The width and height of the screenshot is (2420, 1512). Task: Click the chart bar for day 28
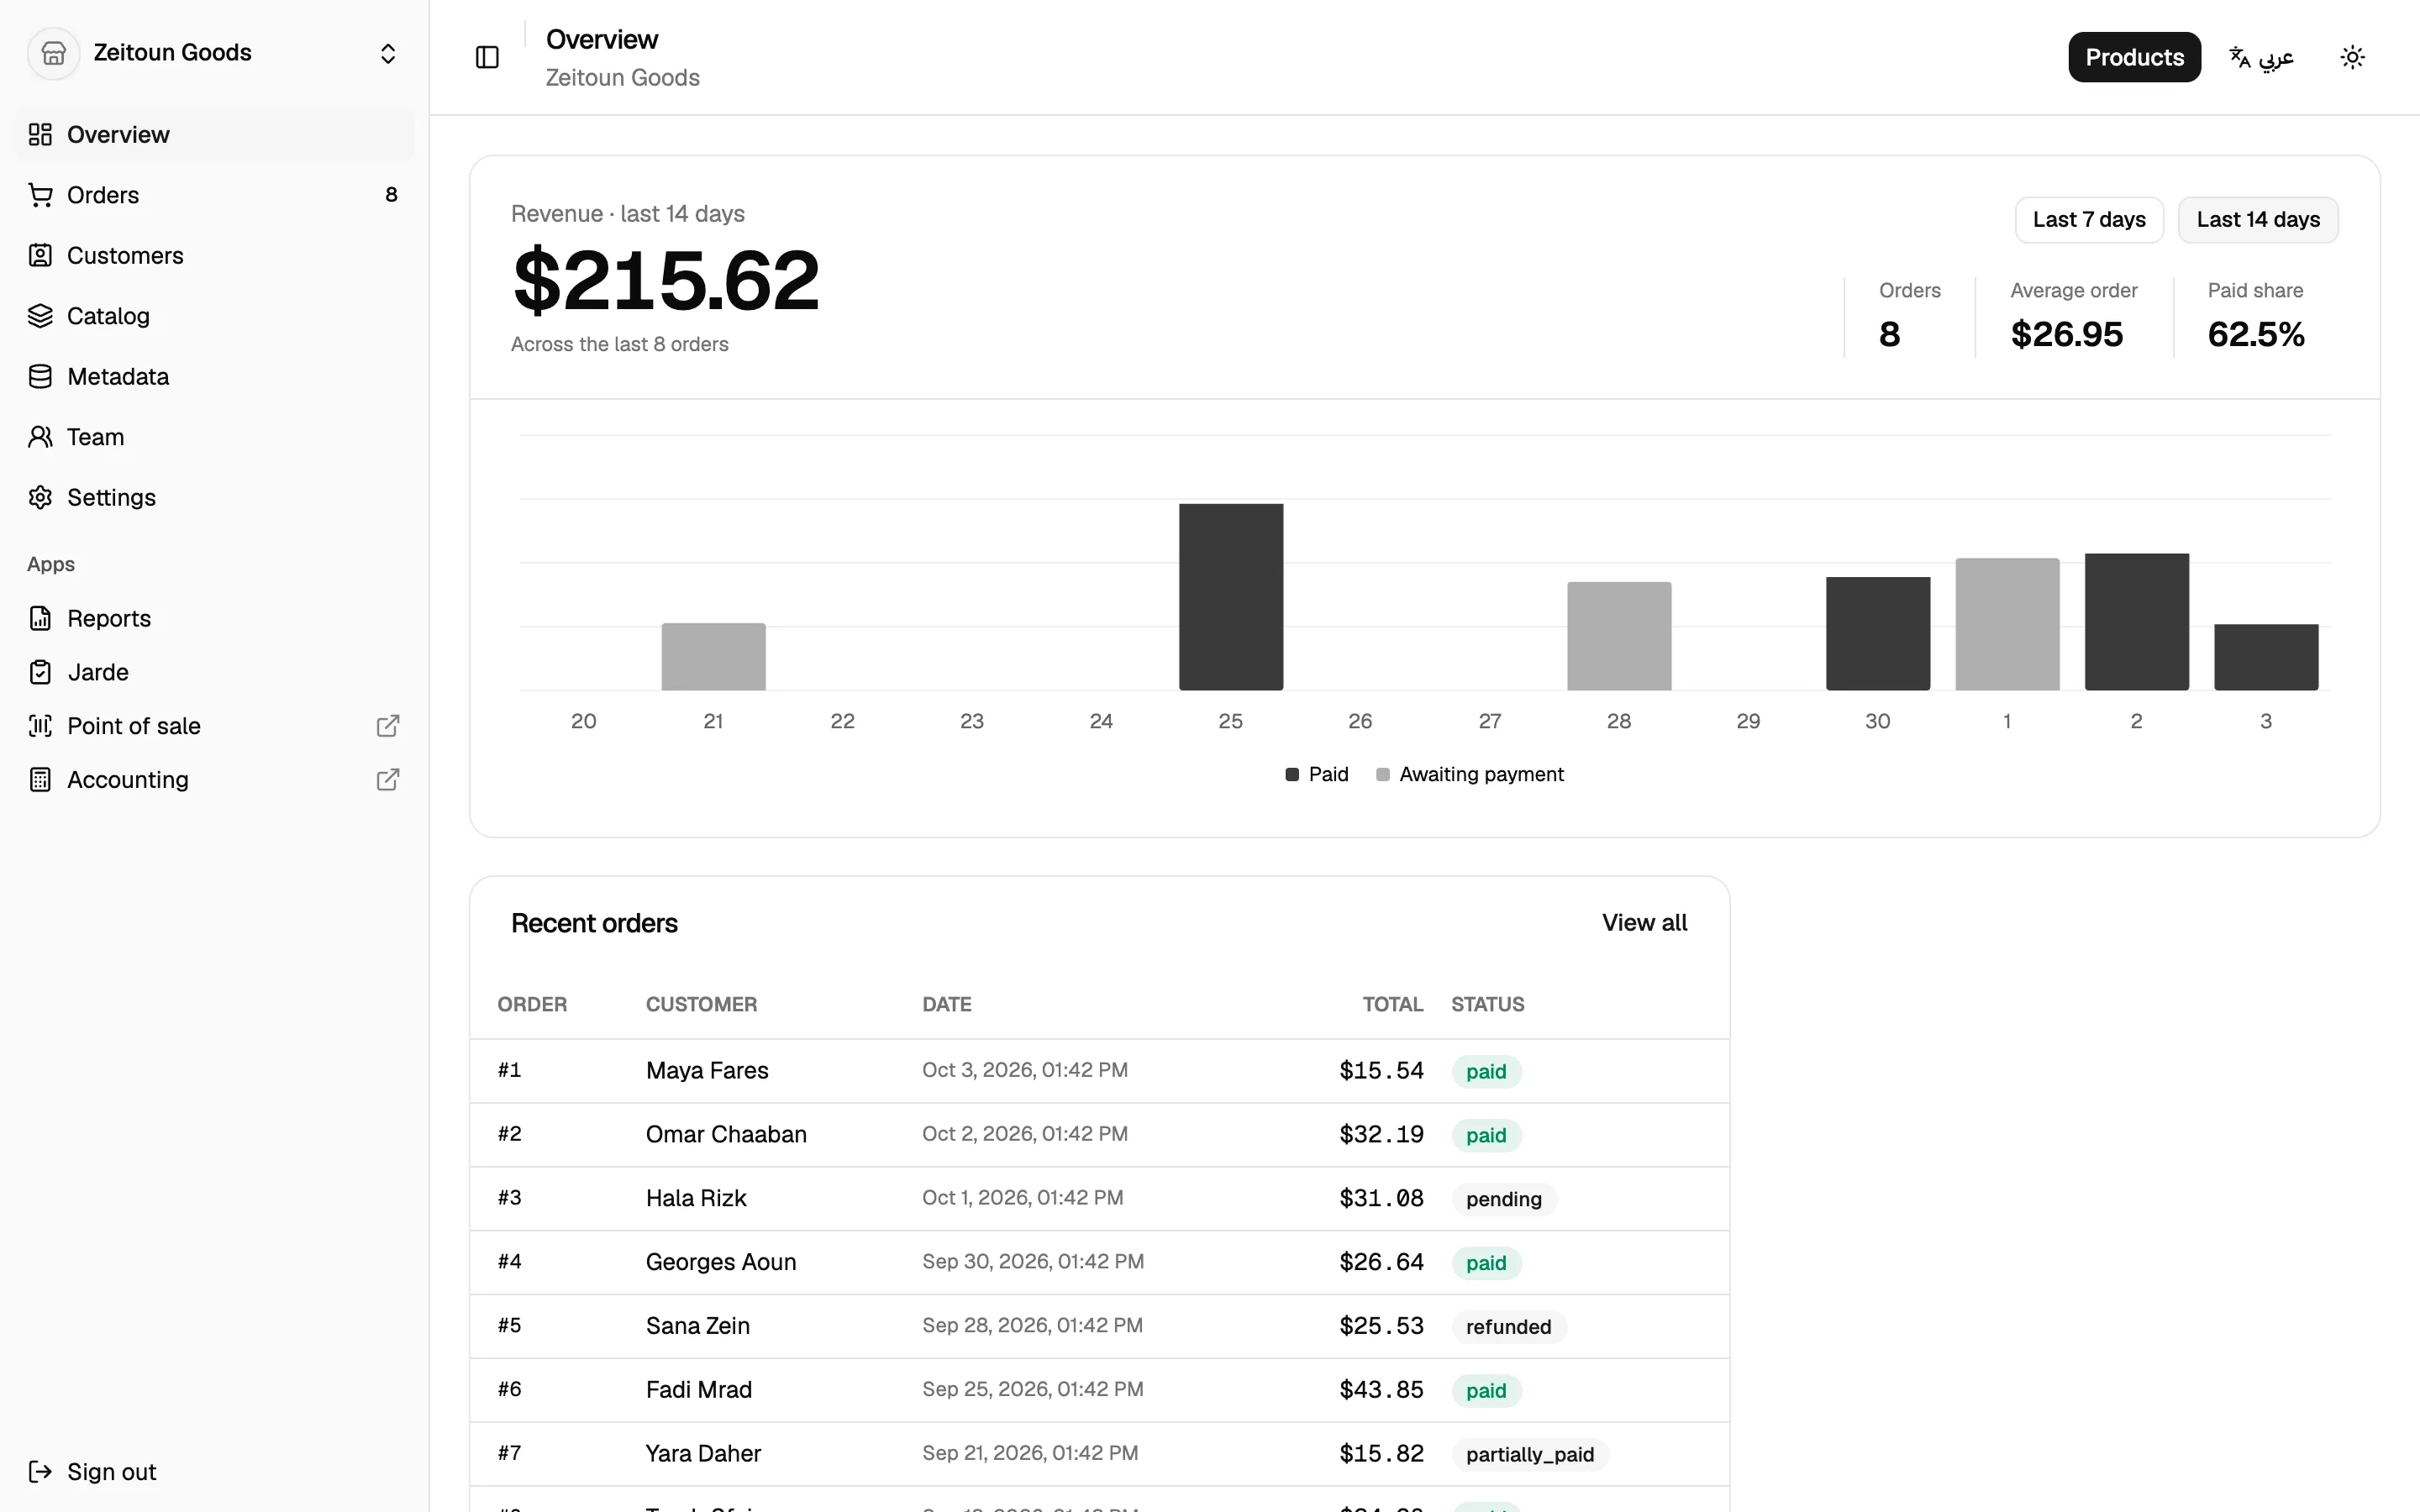click(x=1619, y=636)
